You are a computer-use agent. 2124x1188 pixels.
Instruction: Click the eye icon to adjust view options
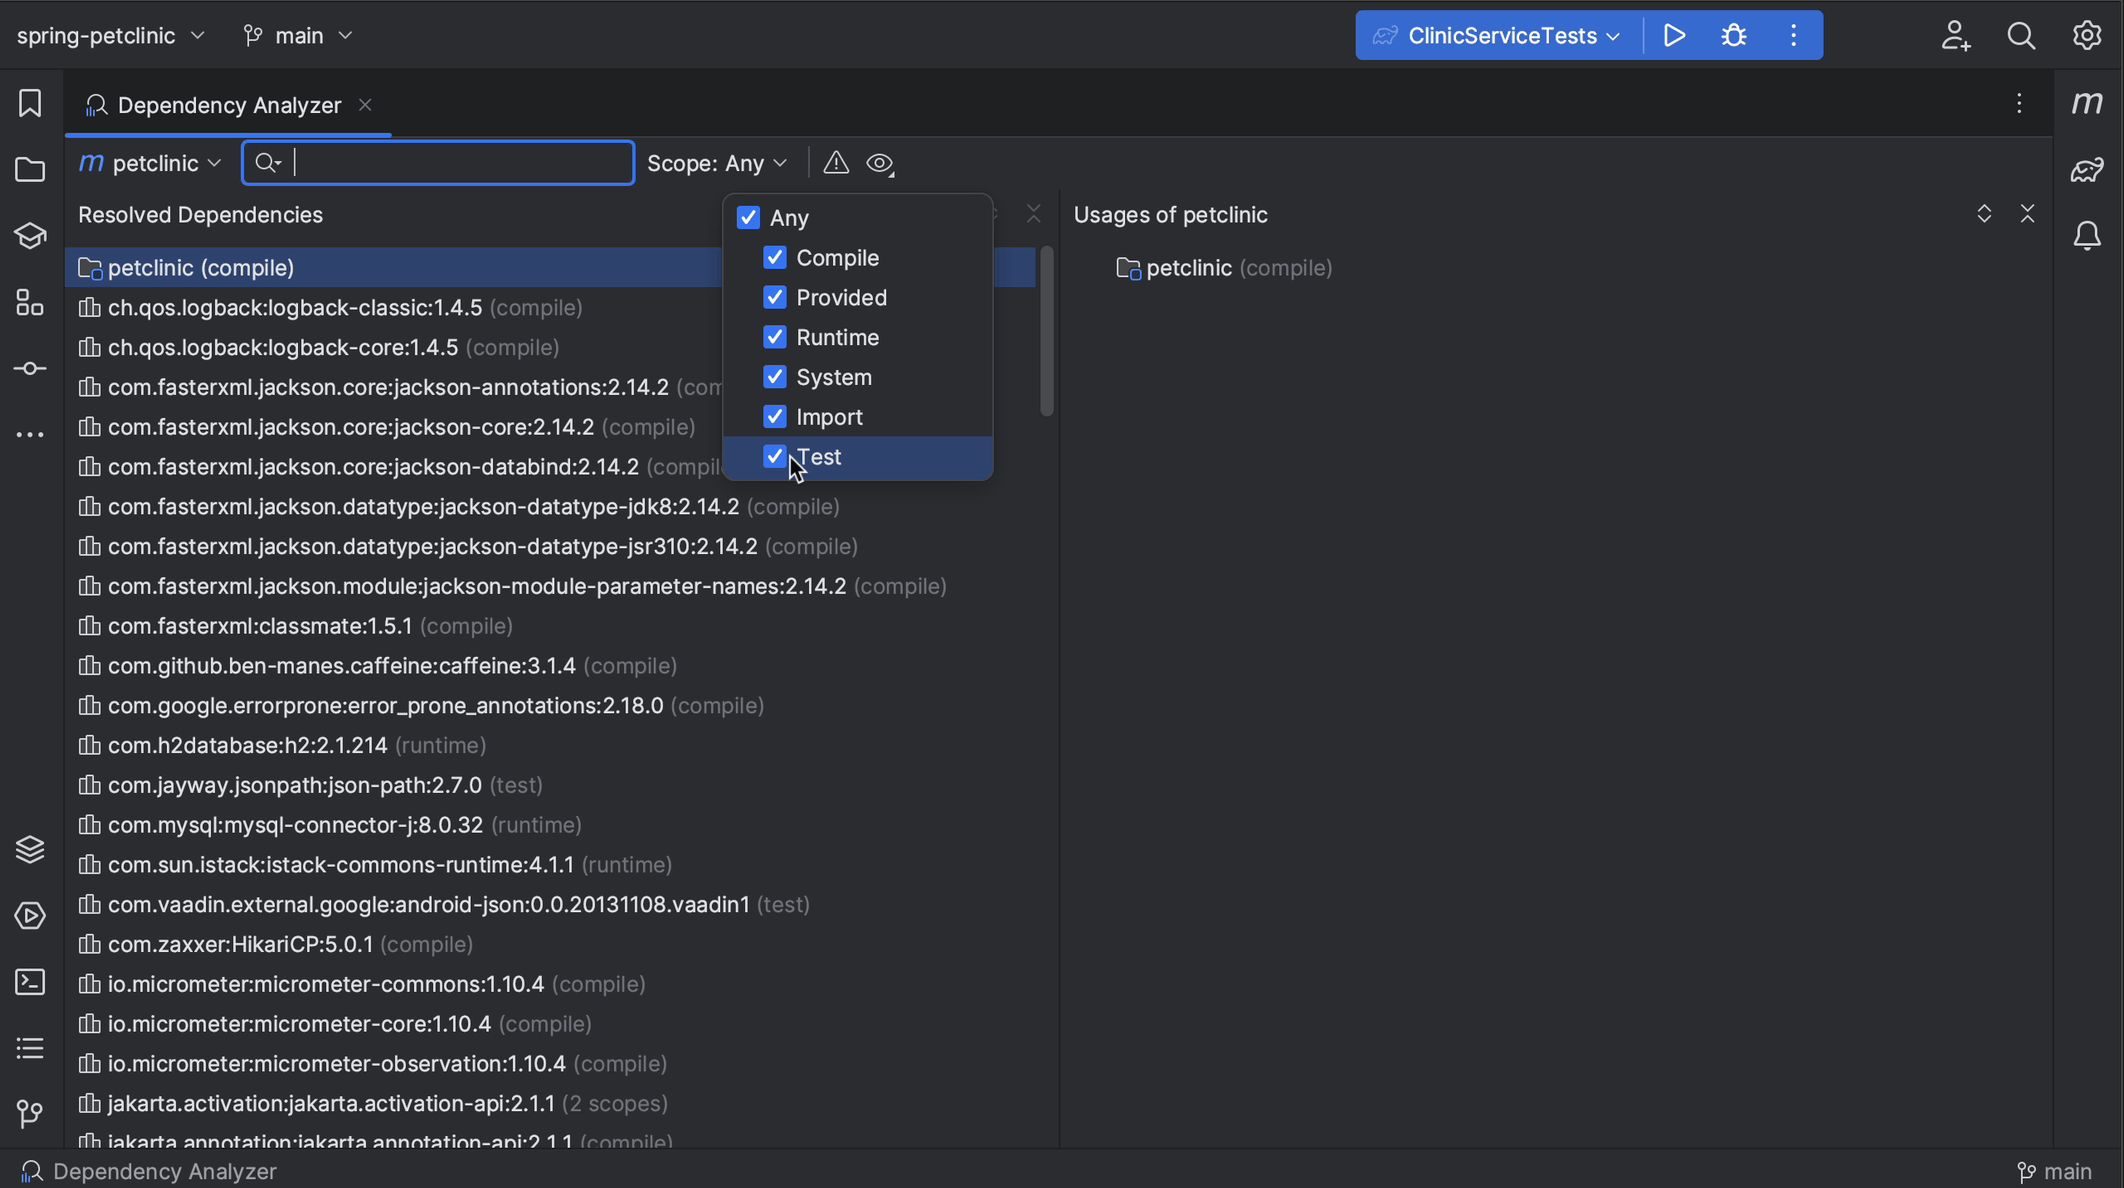[879, 162]
